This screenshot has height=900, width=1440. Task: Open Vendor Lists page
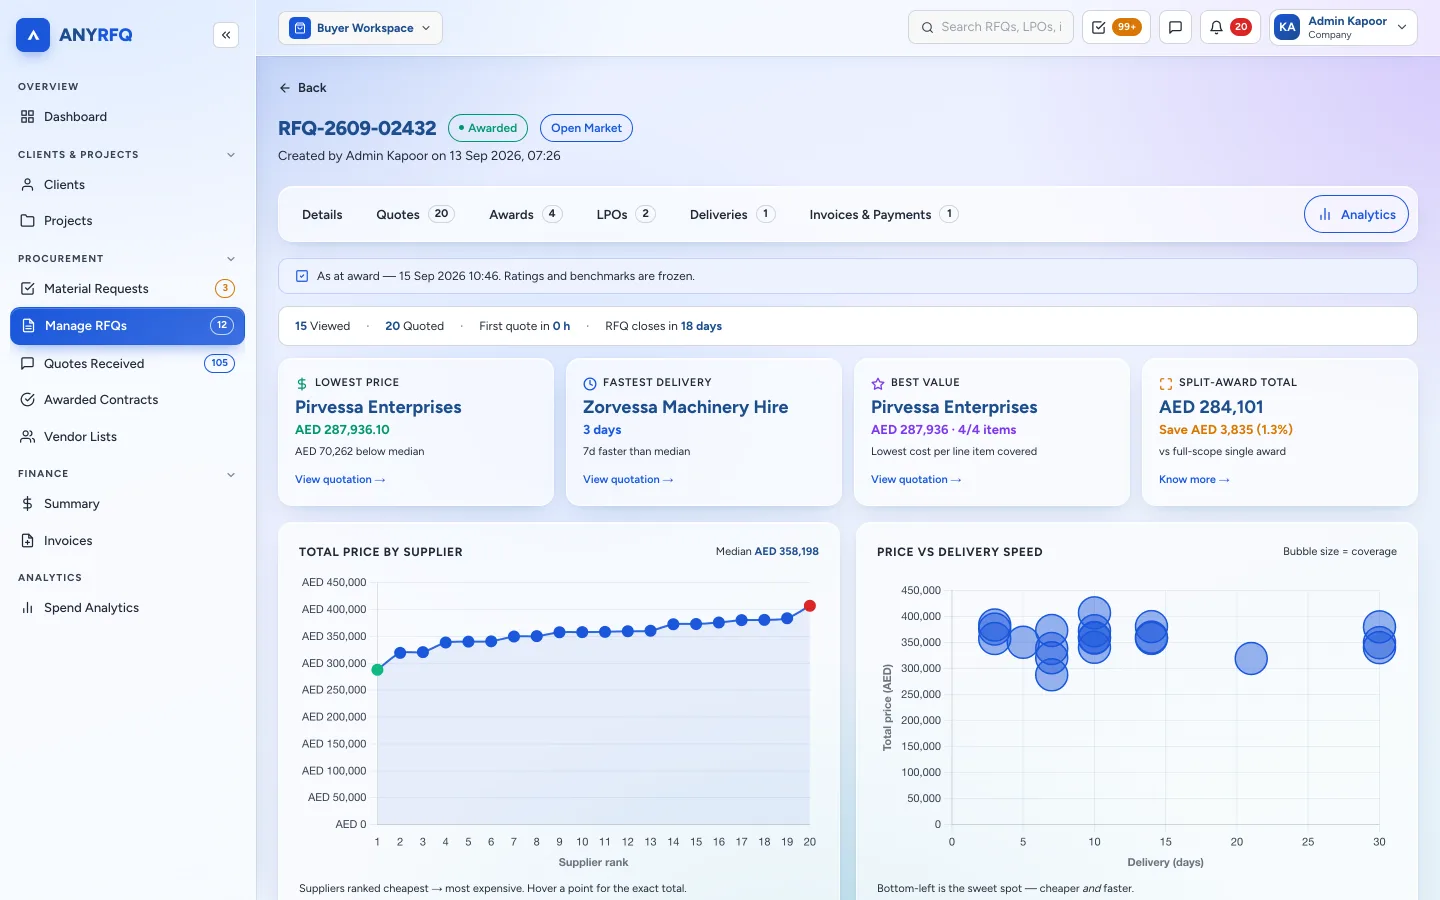(x=127, y=437)
